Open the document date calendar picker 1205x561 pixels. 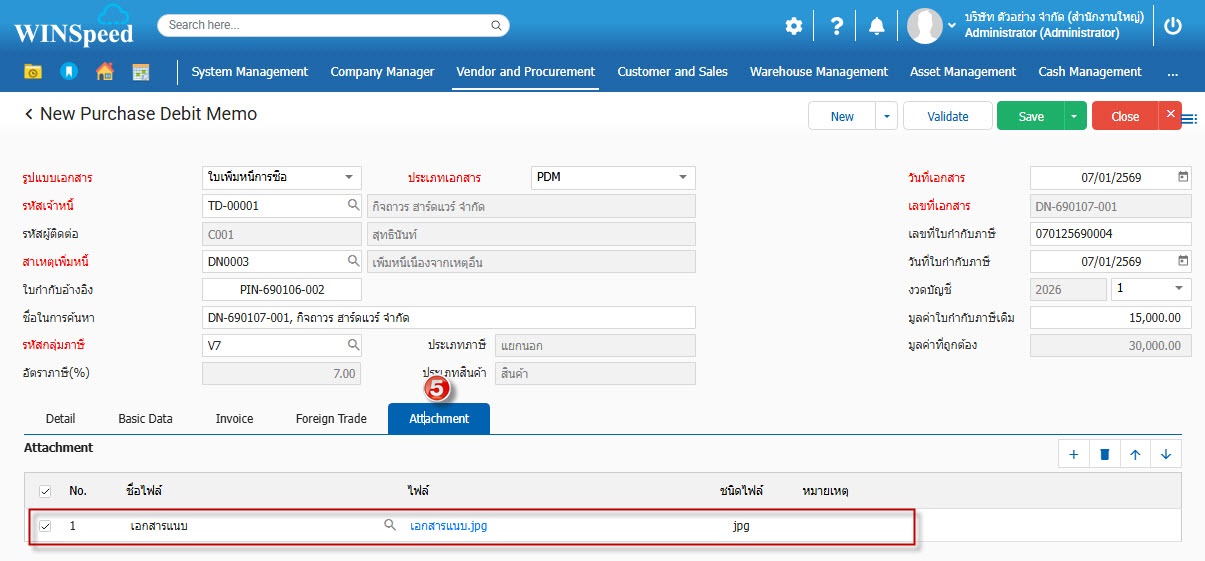tap(1183, 177)
